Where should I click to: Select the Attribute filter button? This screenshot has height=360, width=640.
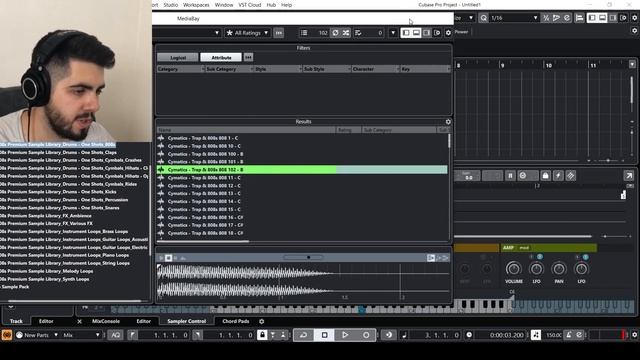click(221, 58)
